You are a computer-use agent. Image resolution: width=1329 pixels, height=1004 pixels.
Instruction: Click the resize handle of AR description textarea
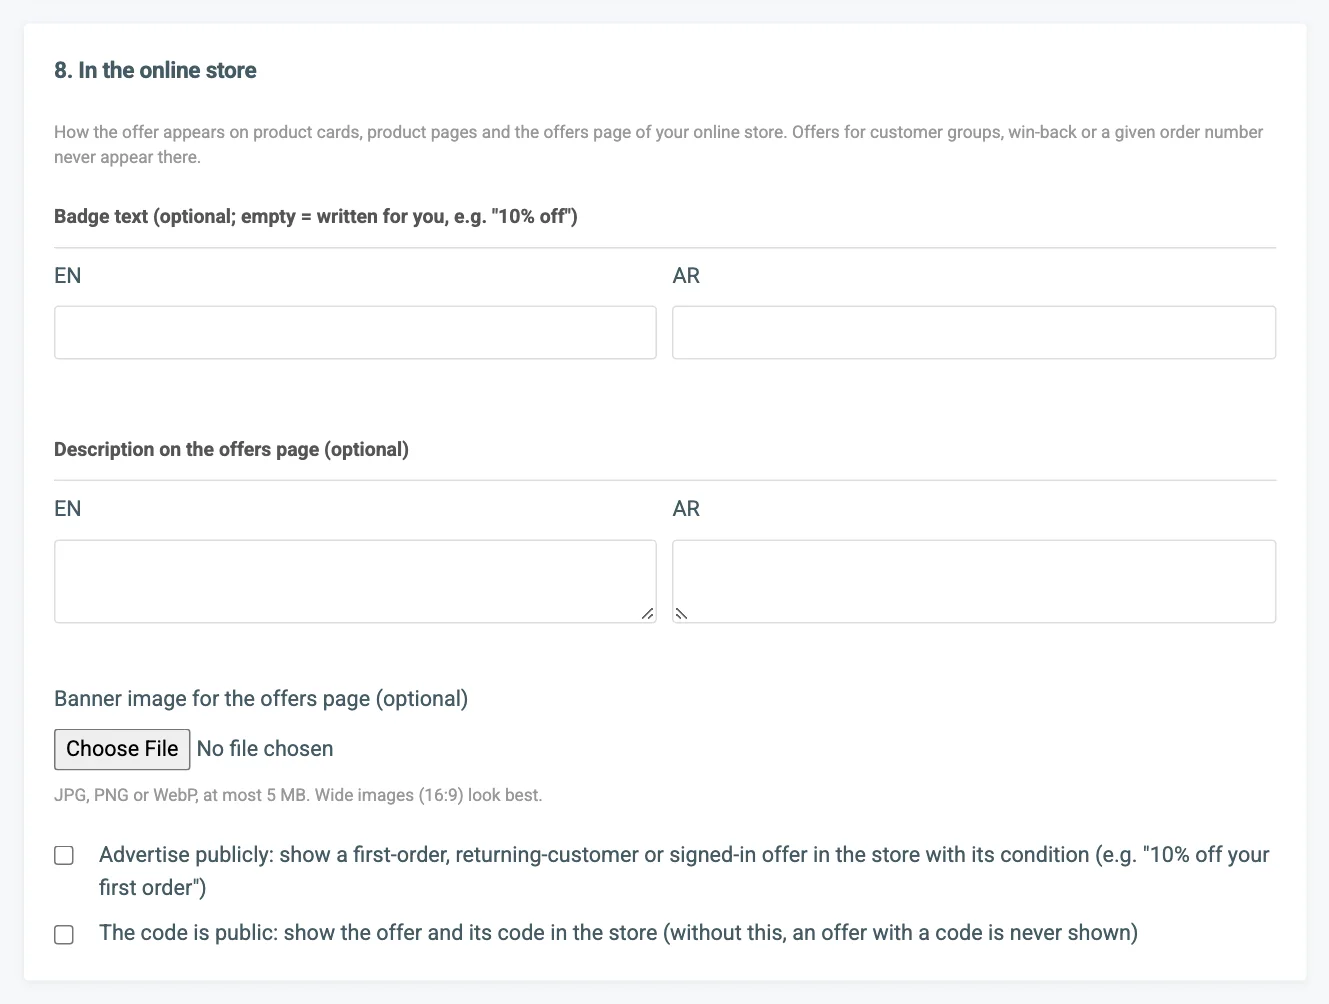(x=681, y=614)
